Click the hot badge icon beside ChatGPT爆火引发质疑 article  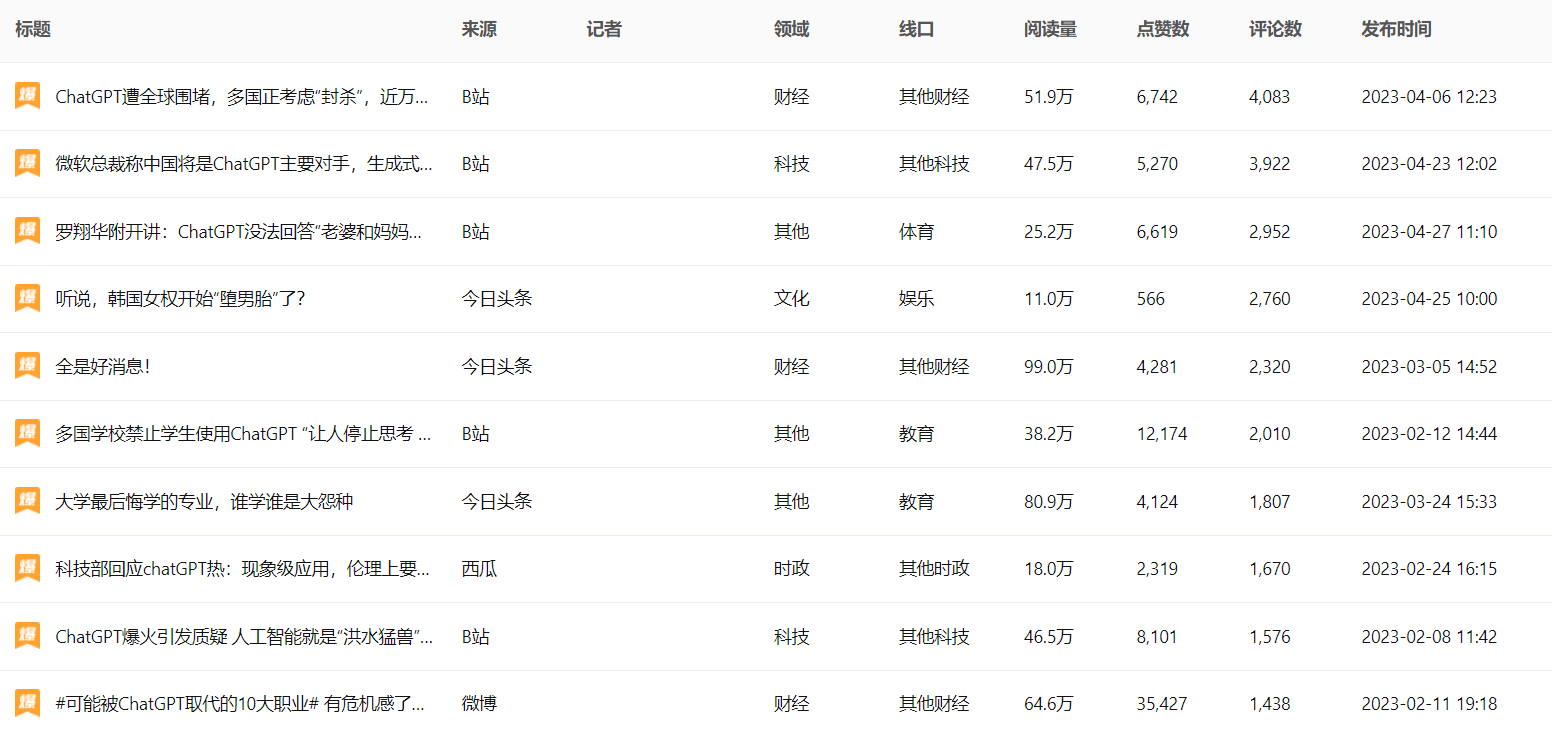[27, 636]
